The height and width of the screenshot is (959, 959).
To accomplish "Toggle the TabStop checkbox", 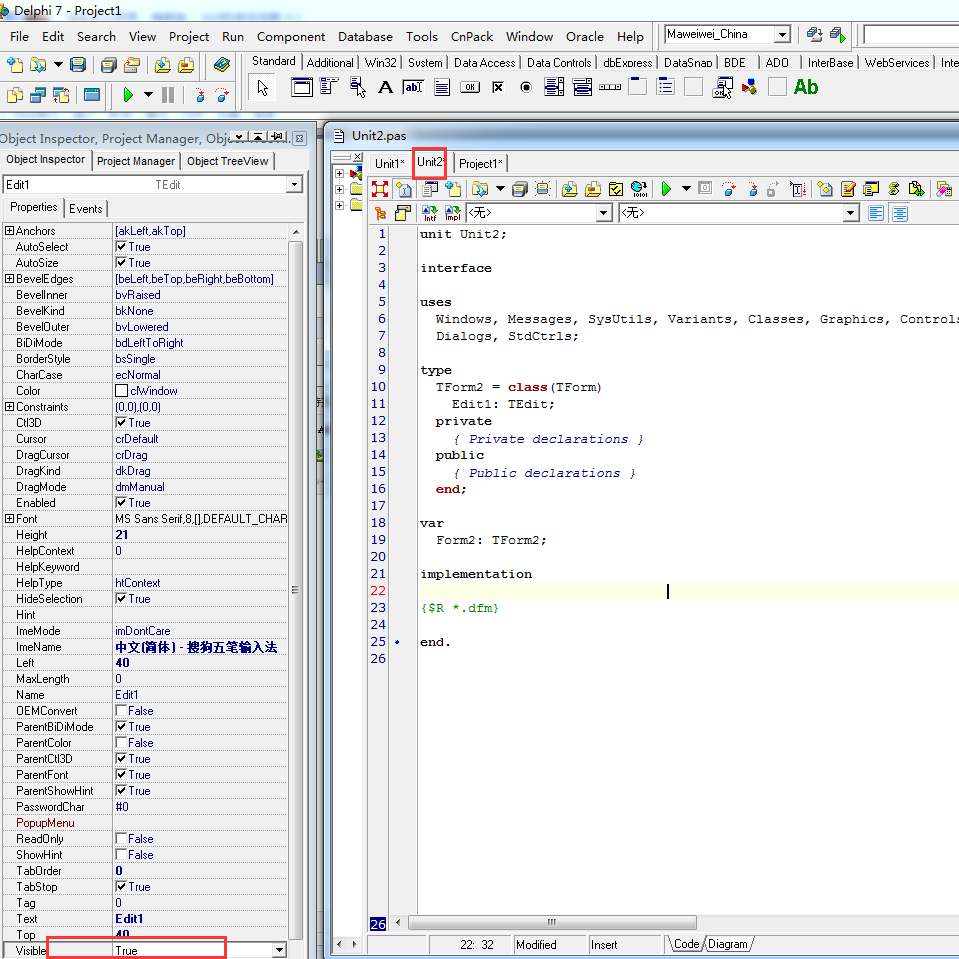I will tap(121, 886).
